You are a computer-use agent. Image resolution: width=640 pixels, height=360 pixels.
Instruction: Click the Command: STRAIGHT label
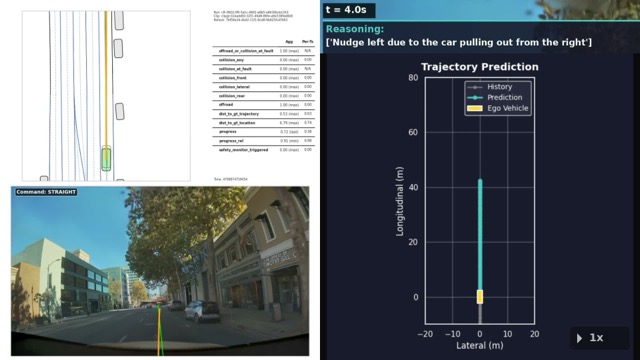pyautogui.click(x=46, y=192)
